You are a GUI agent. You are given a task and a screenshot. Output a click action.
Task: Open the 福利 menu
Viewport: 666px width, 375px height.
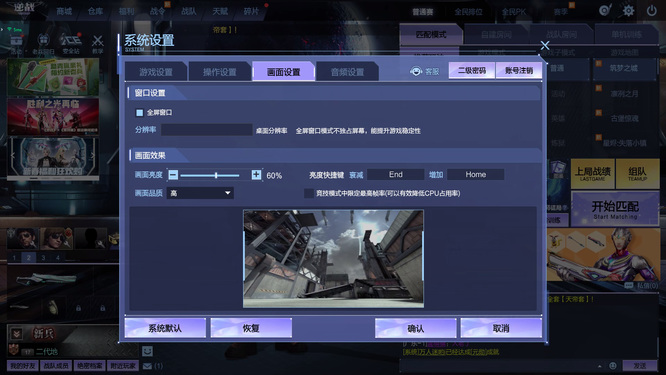click(126, 11)
